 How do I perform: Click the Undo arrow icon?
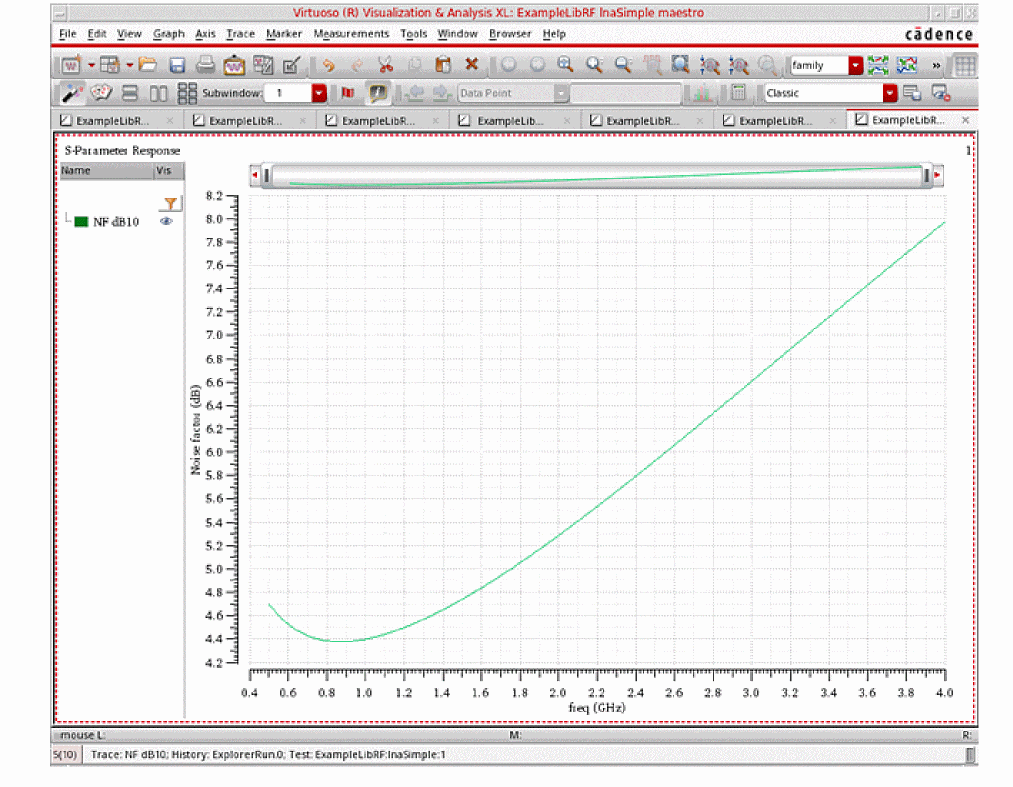pyautogui.click(x=328, y=66)
